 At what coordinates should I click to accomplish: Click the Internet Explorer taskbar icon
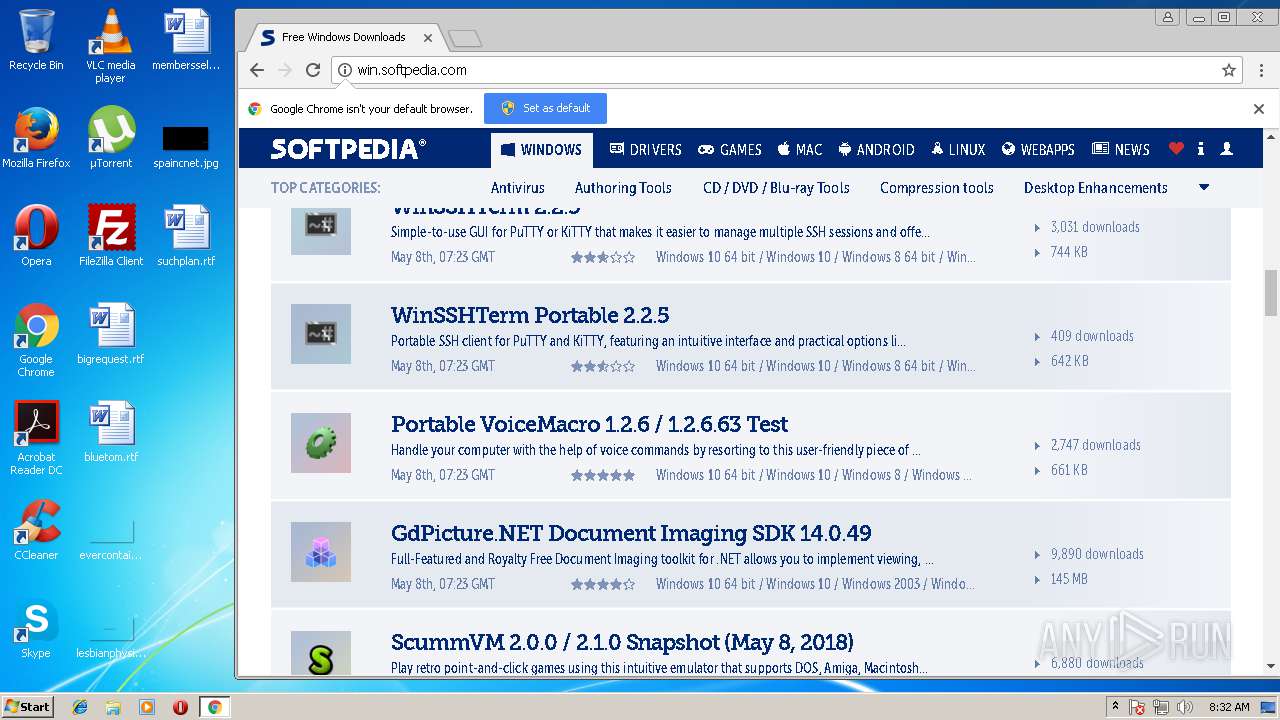point(80,707)
